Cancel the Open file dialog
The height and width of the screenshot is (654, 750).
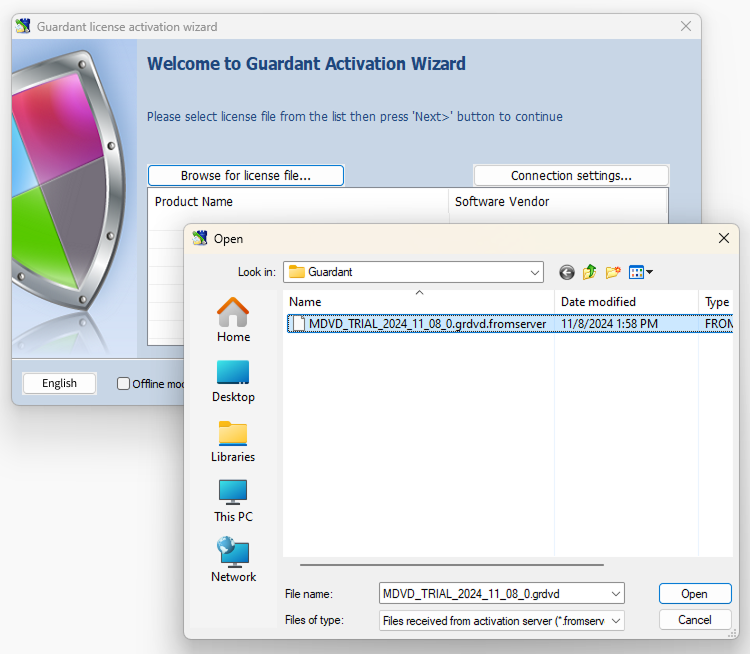click(695, 620)
